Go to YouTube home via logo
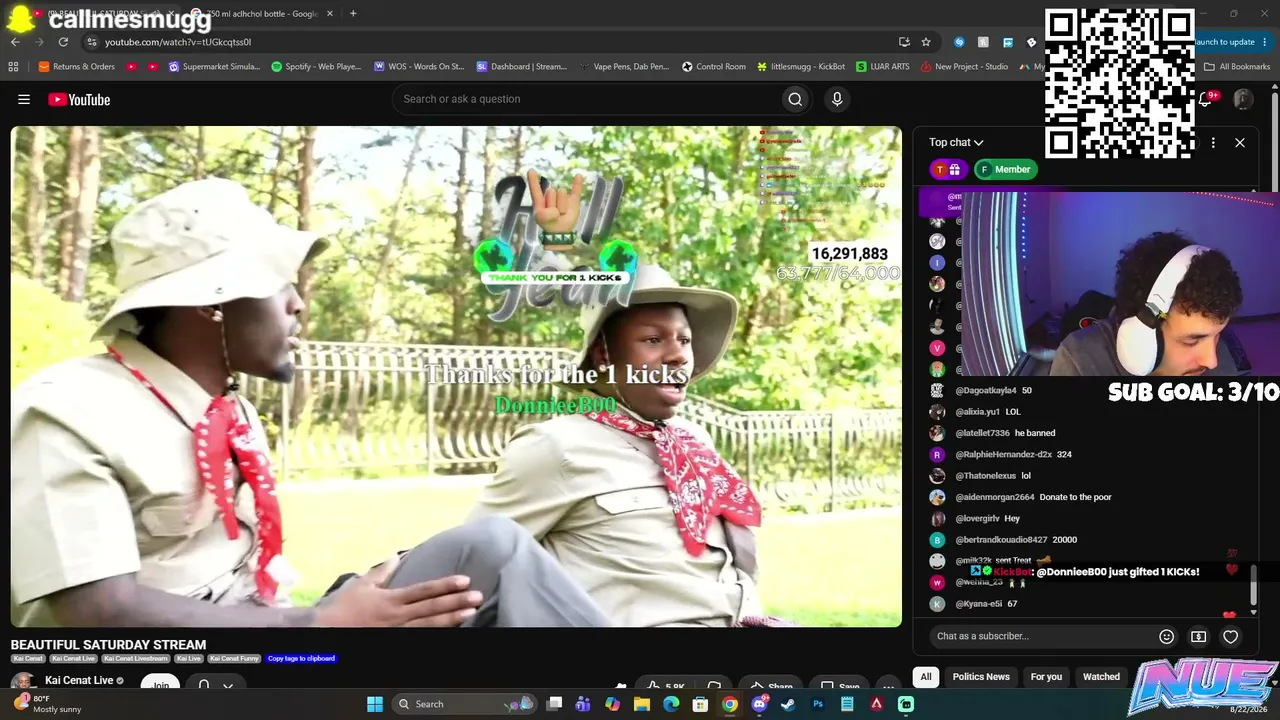Screen dimensions: 1280x720 coord(79,99)
